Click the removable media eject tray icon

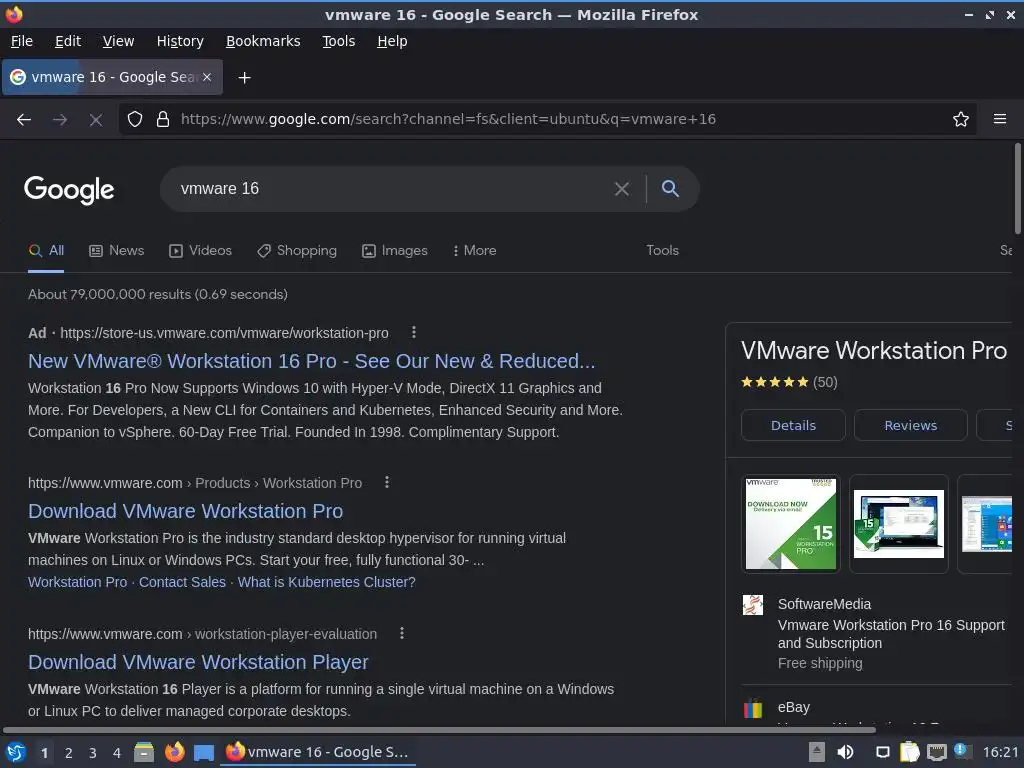point(817,752)
